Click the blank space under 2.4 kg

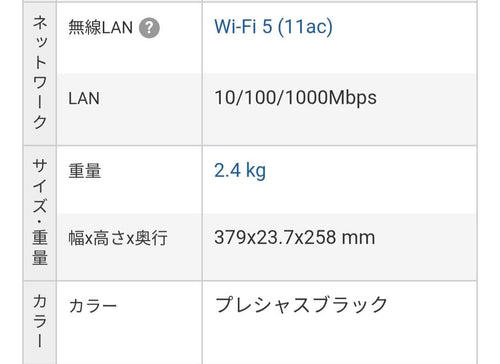pyautogui.click(x=339, y=198)
